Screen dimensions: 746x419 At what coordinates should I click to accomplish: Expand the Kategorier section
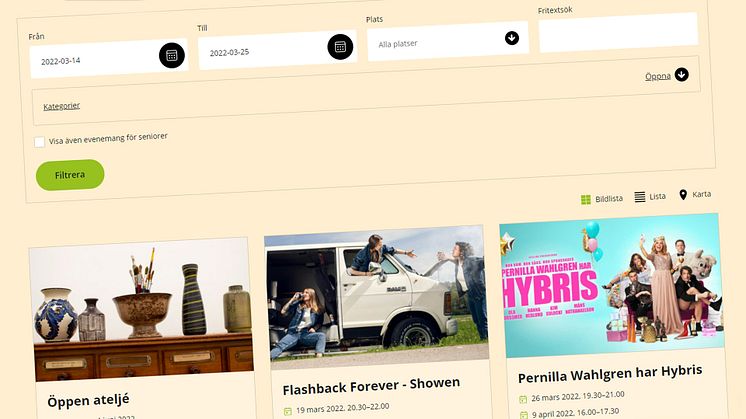(x=61, y=105)
